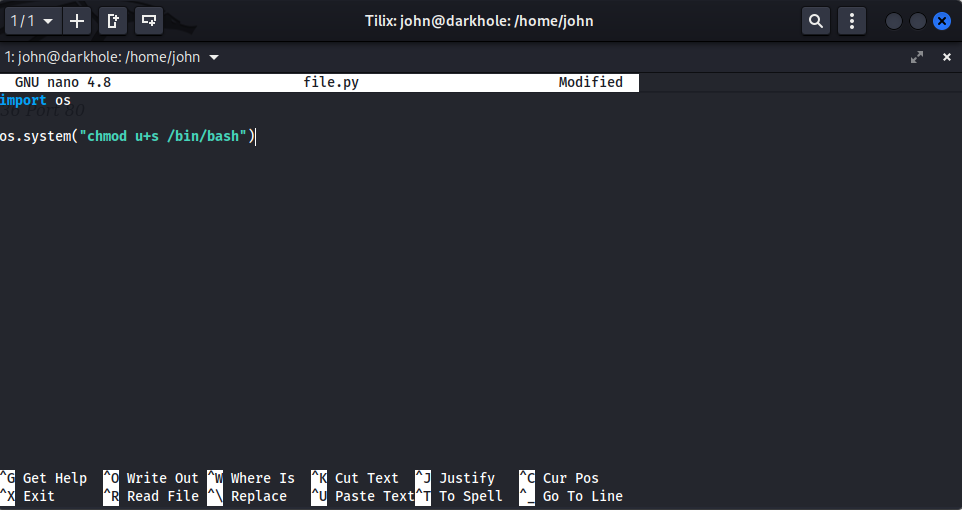The image size is (962, 510).
Task: Click the Write Out shortcut in nano
Action: pos(162,478)
